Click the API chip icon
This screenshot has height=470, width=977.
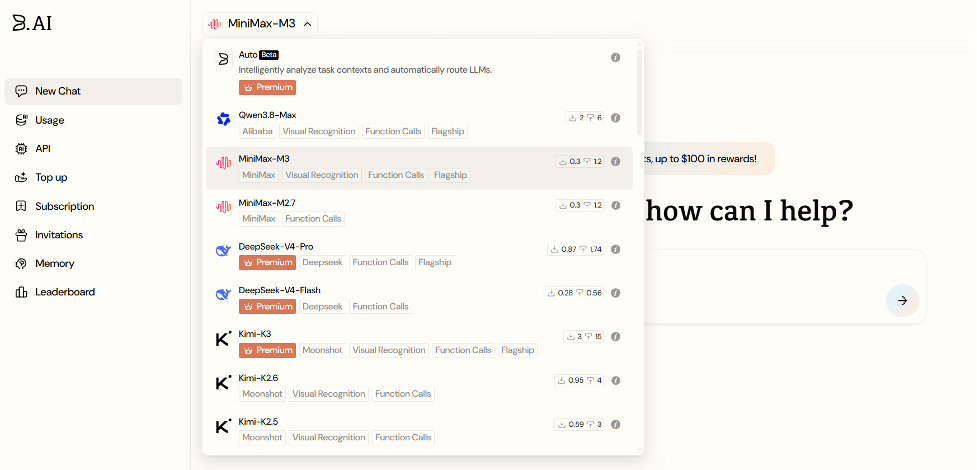21,148
